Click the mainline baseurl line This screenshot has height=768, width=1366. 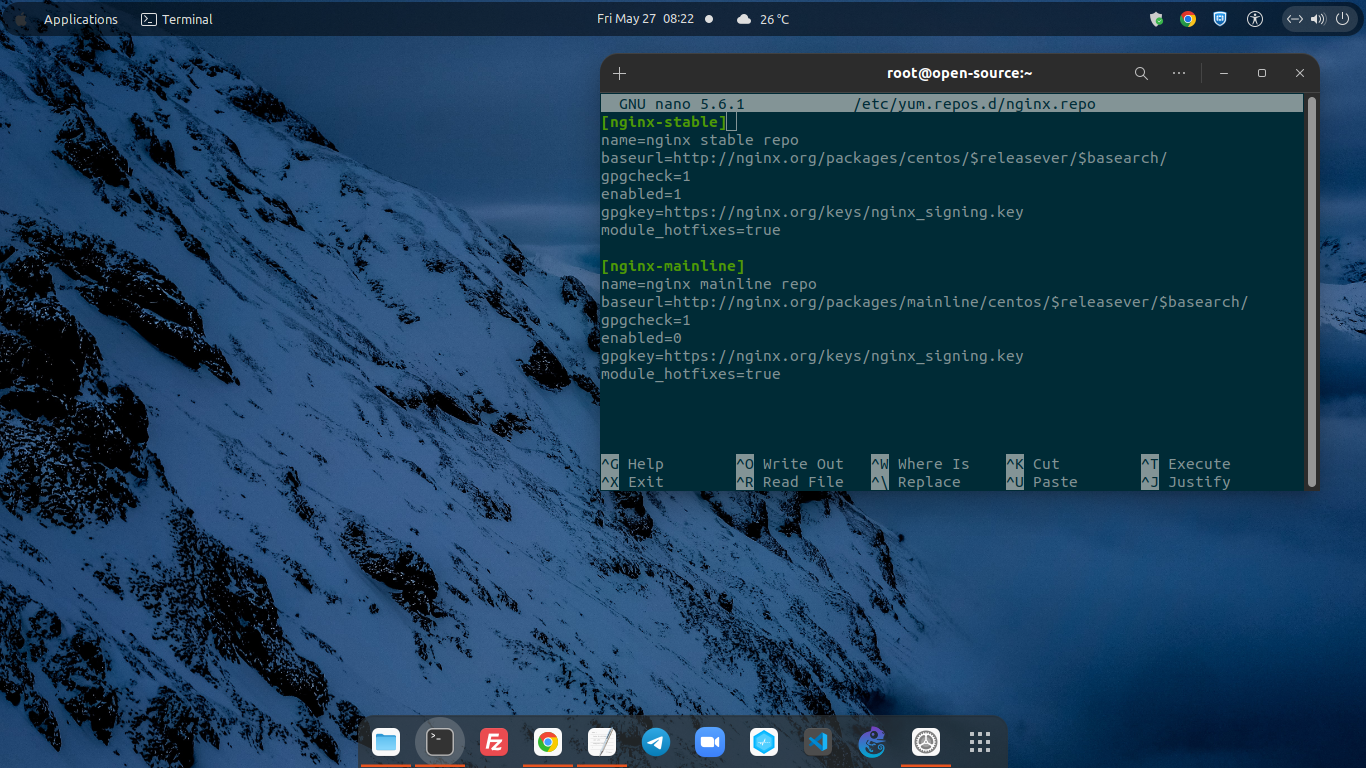925,302
